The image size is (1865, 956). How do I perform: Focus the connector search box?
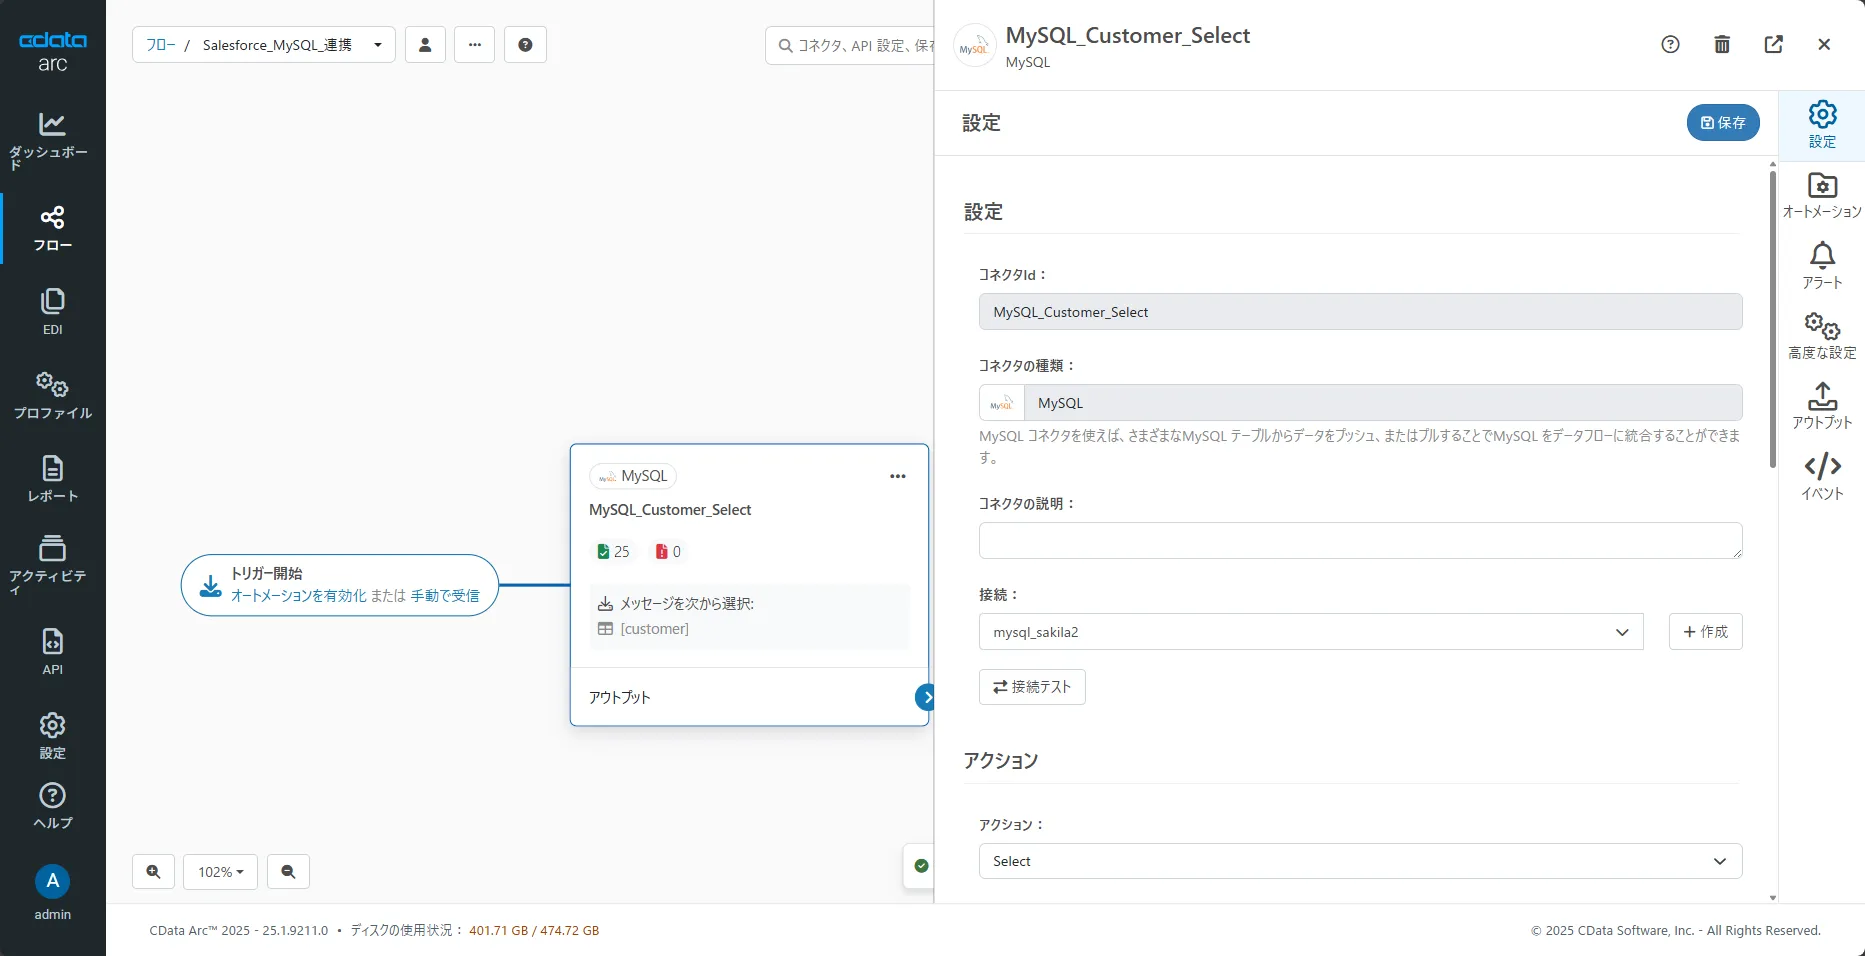[850, 45]
